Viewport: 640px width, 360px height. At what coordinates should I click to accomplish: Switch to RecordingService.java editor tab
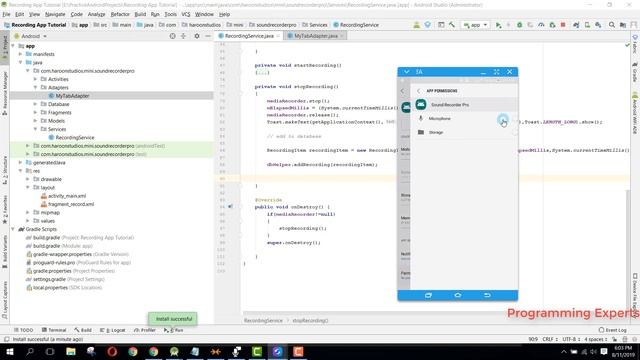(249, 36)
